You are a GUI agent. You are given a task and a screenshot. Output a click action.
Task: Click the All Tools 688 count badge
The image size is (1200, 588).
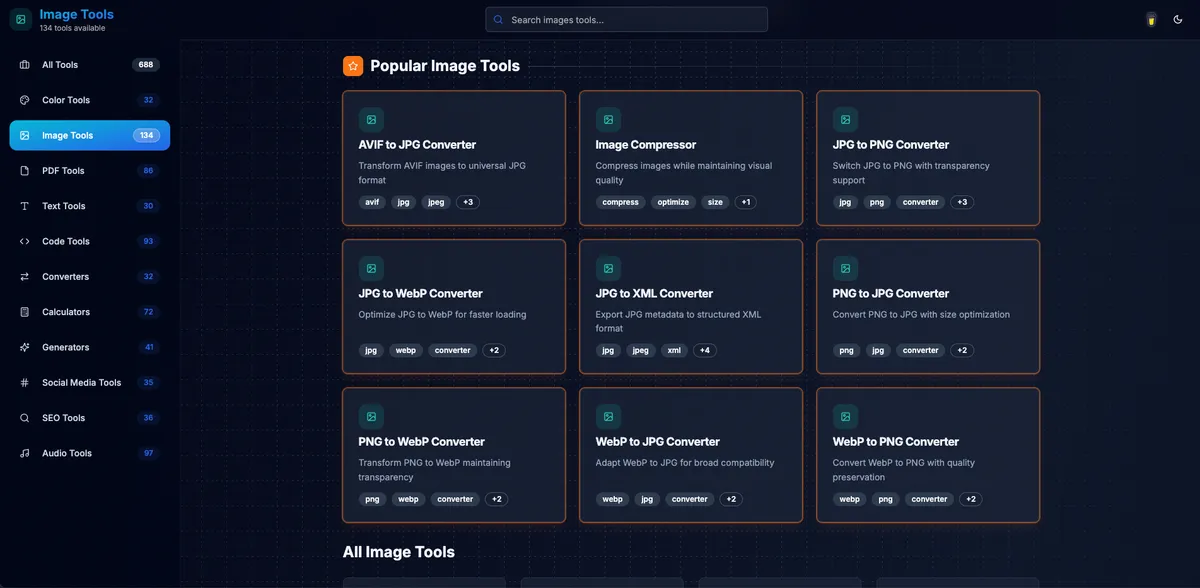coord(146,65)
